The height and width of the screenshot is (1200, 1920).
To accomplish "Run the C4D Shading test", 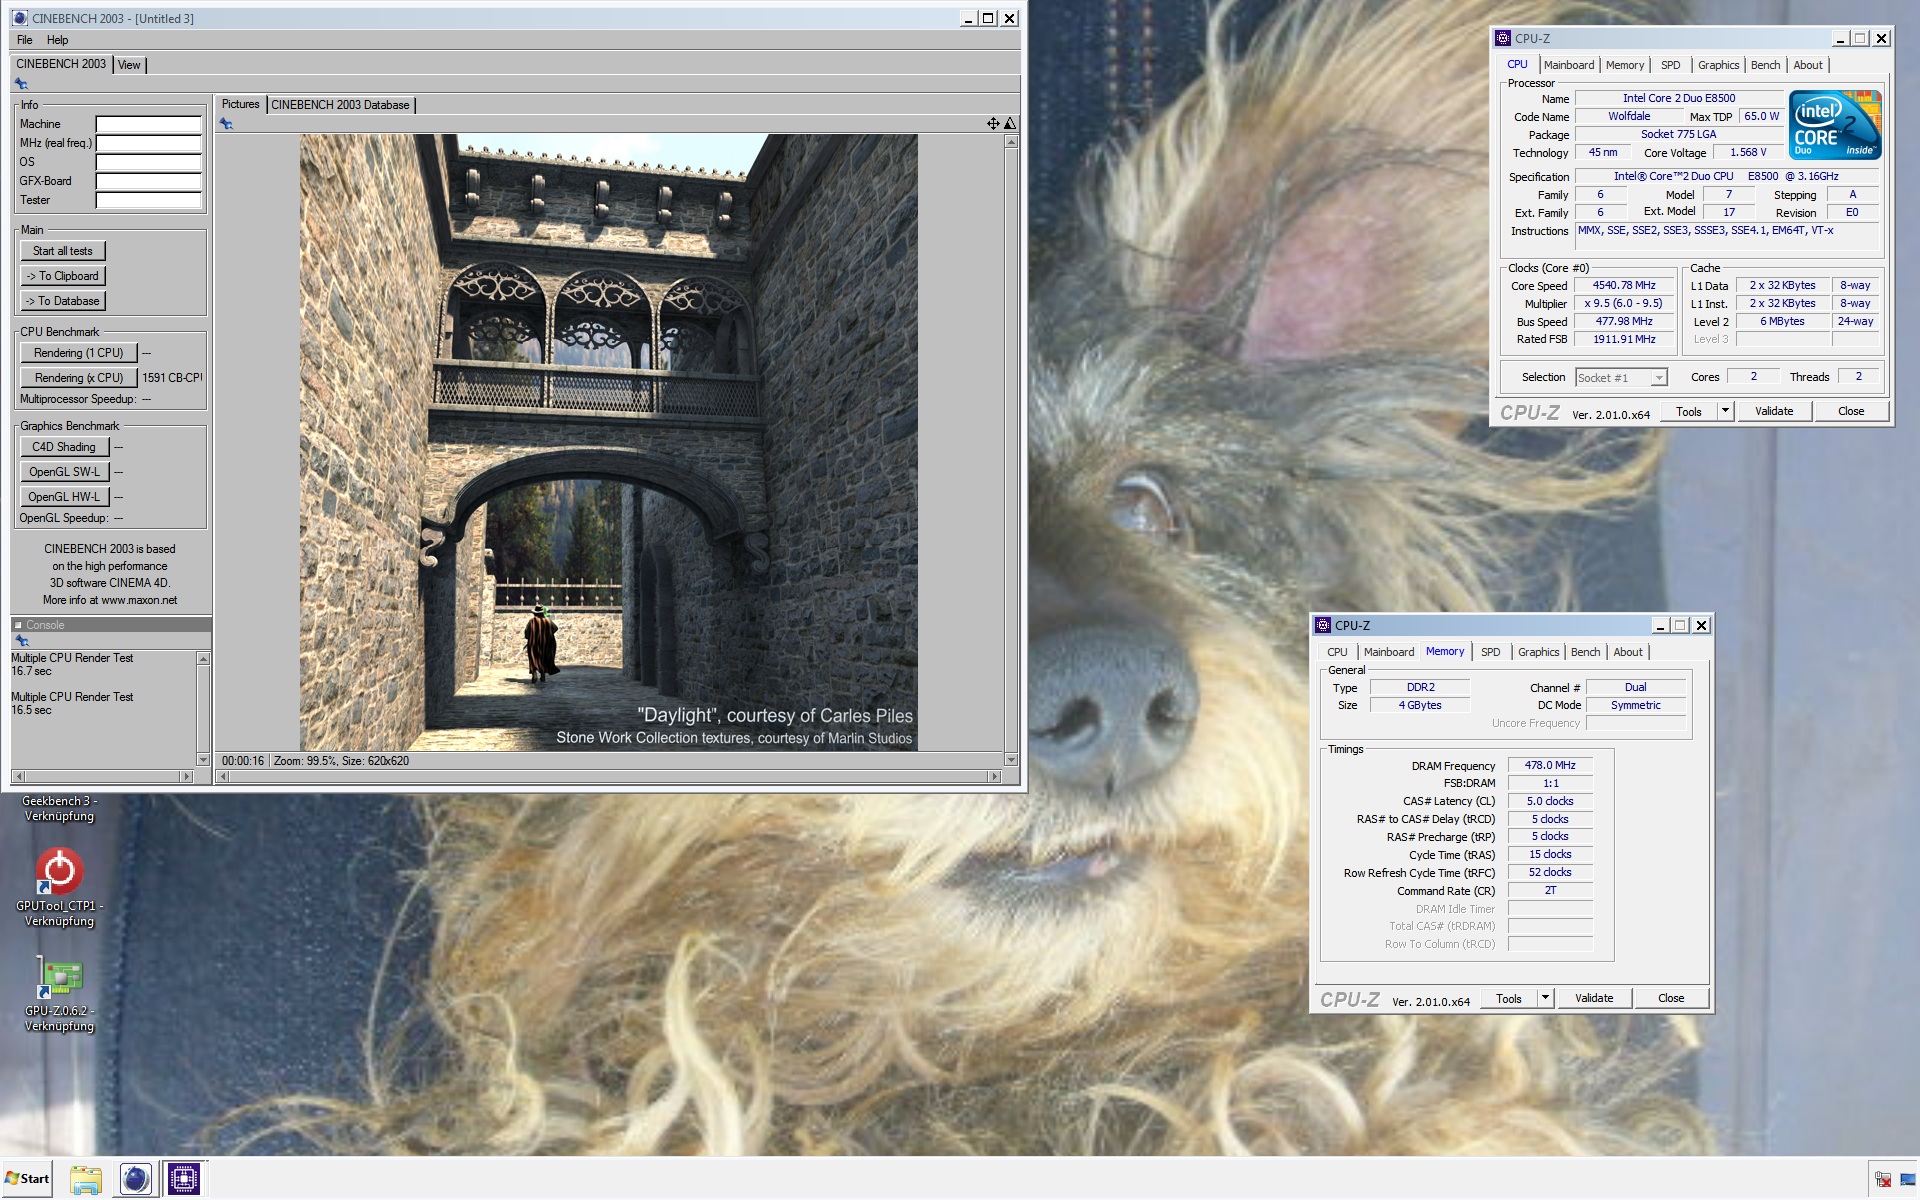I will click(x=64, y=447).
